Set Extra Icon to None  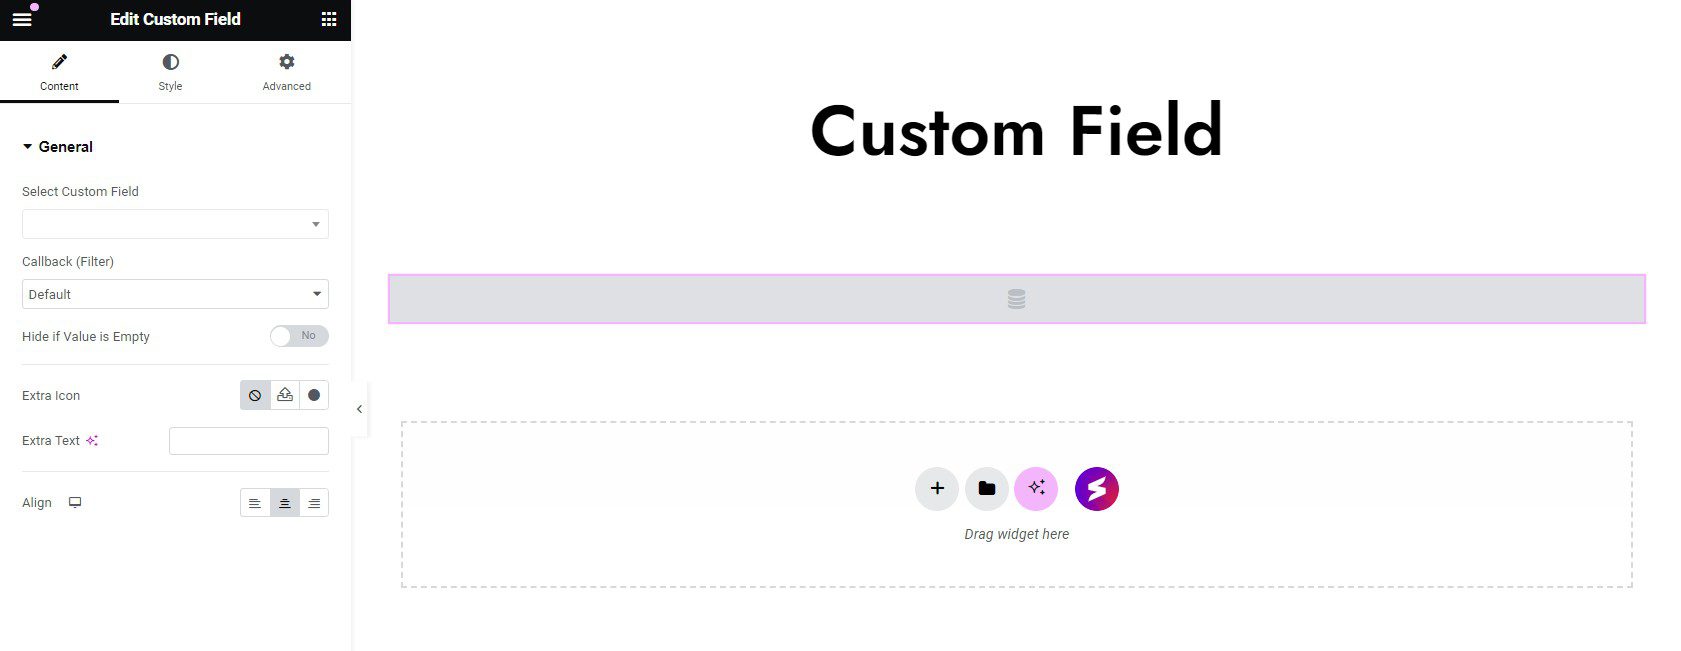tap(254, 394)
